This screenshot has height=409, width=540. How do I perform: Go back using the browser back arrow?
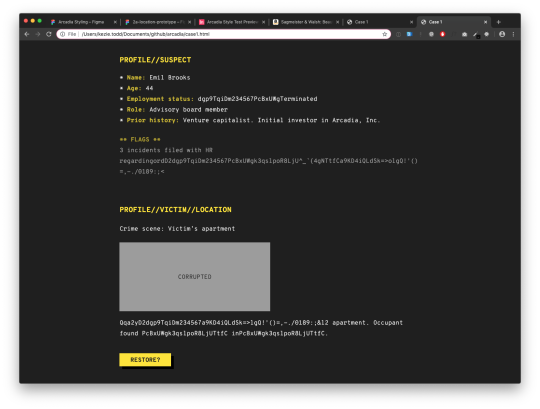coord(27,34)
